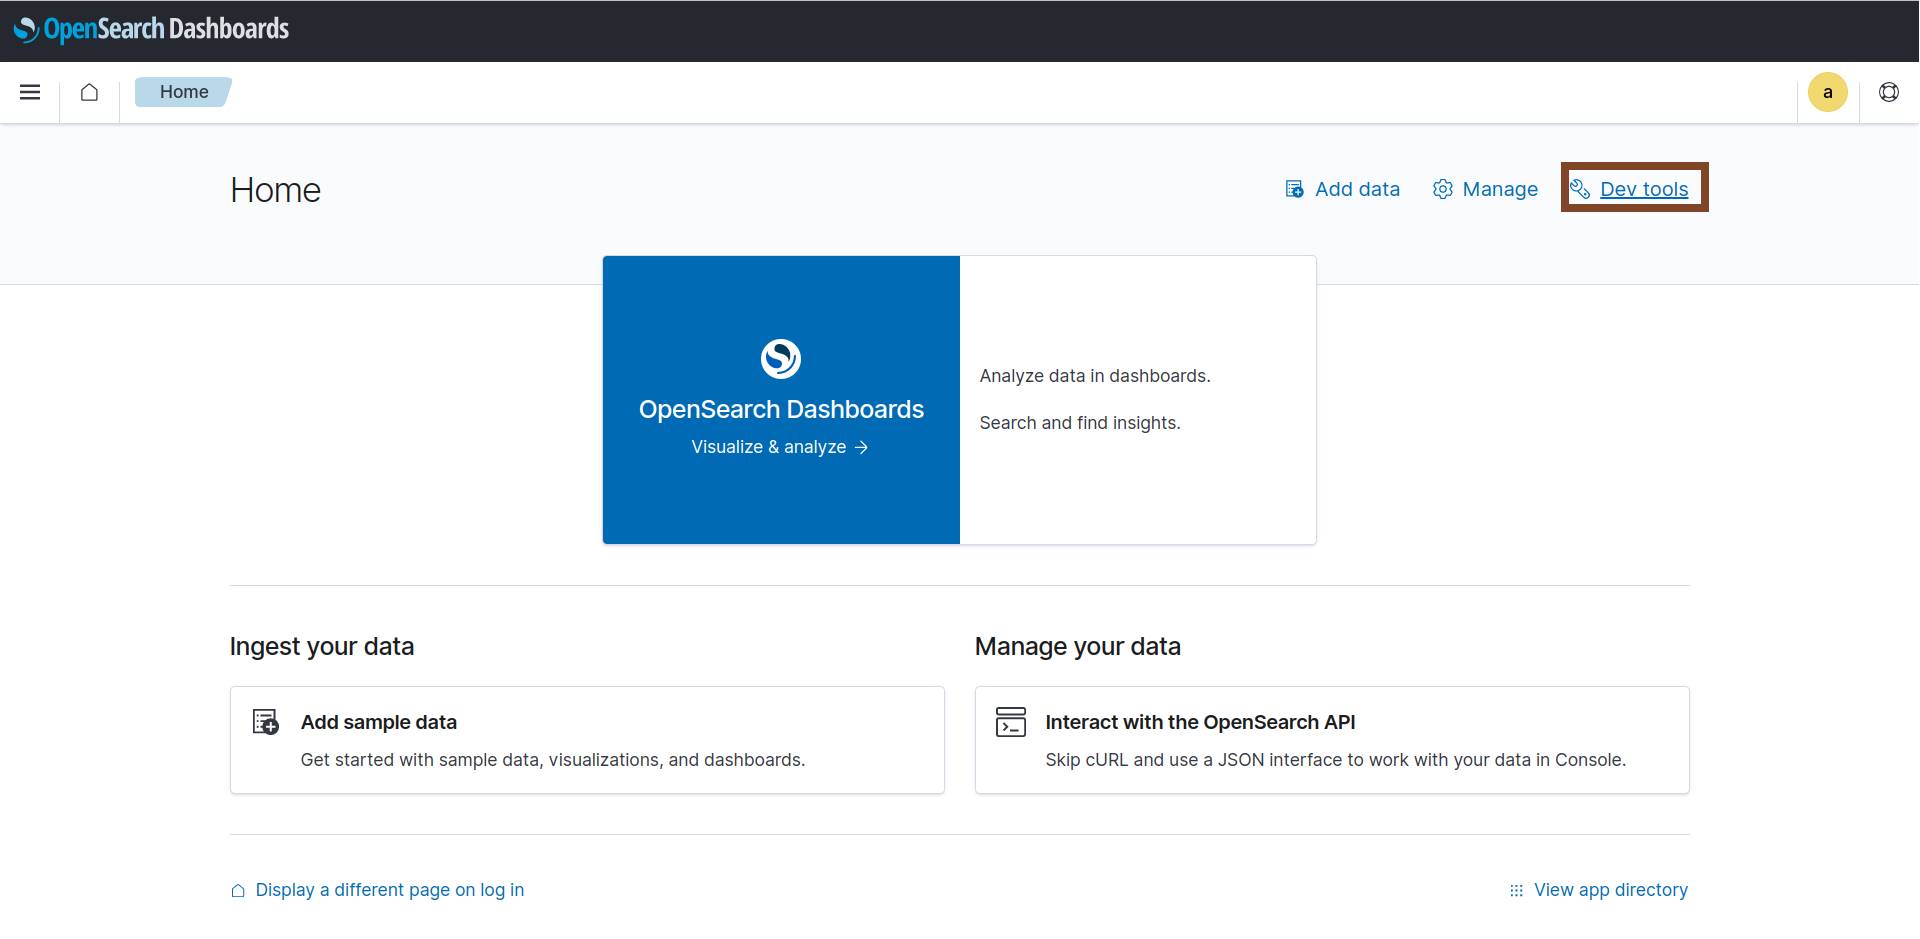Open the hamburger navigation menu

(30, 92)
